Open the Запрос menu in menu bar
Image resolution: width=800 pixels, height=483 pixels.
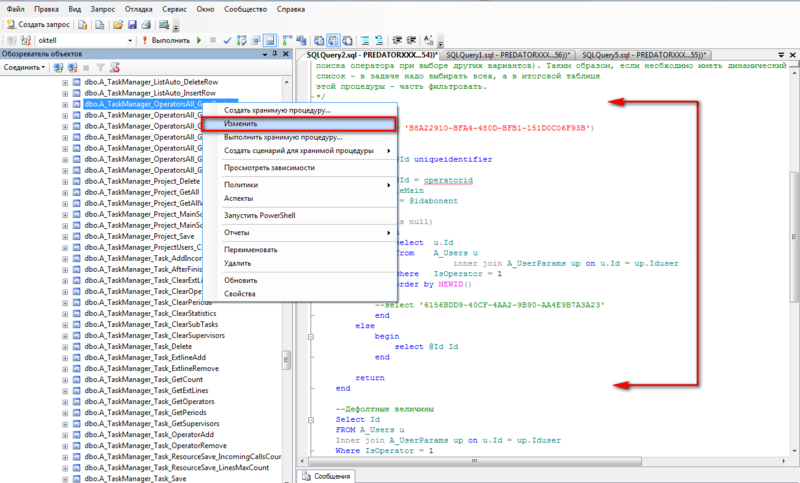102,7
